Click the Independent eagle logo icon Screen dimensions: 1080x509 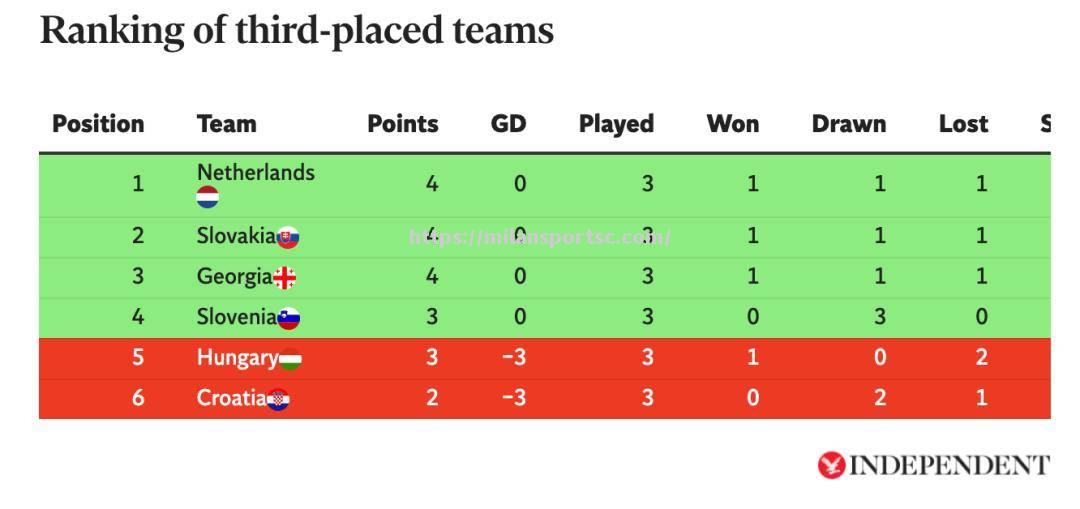click(831, 466)
